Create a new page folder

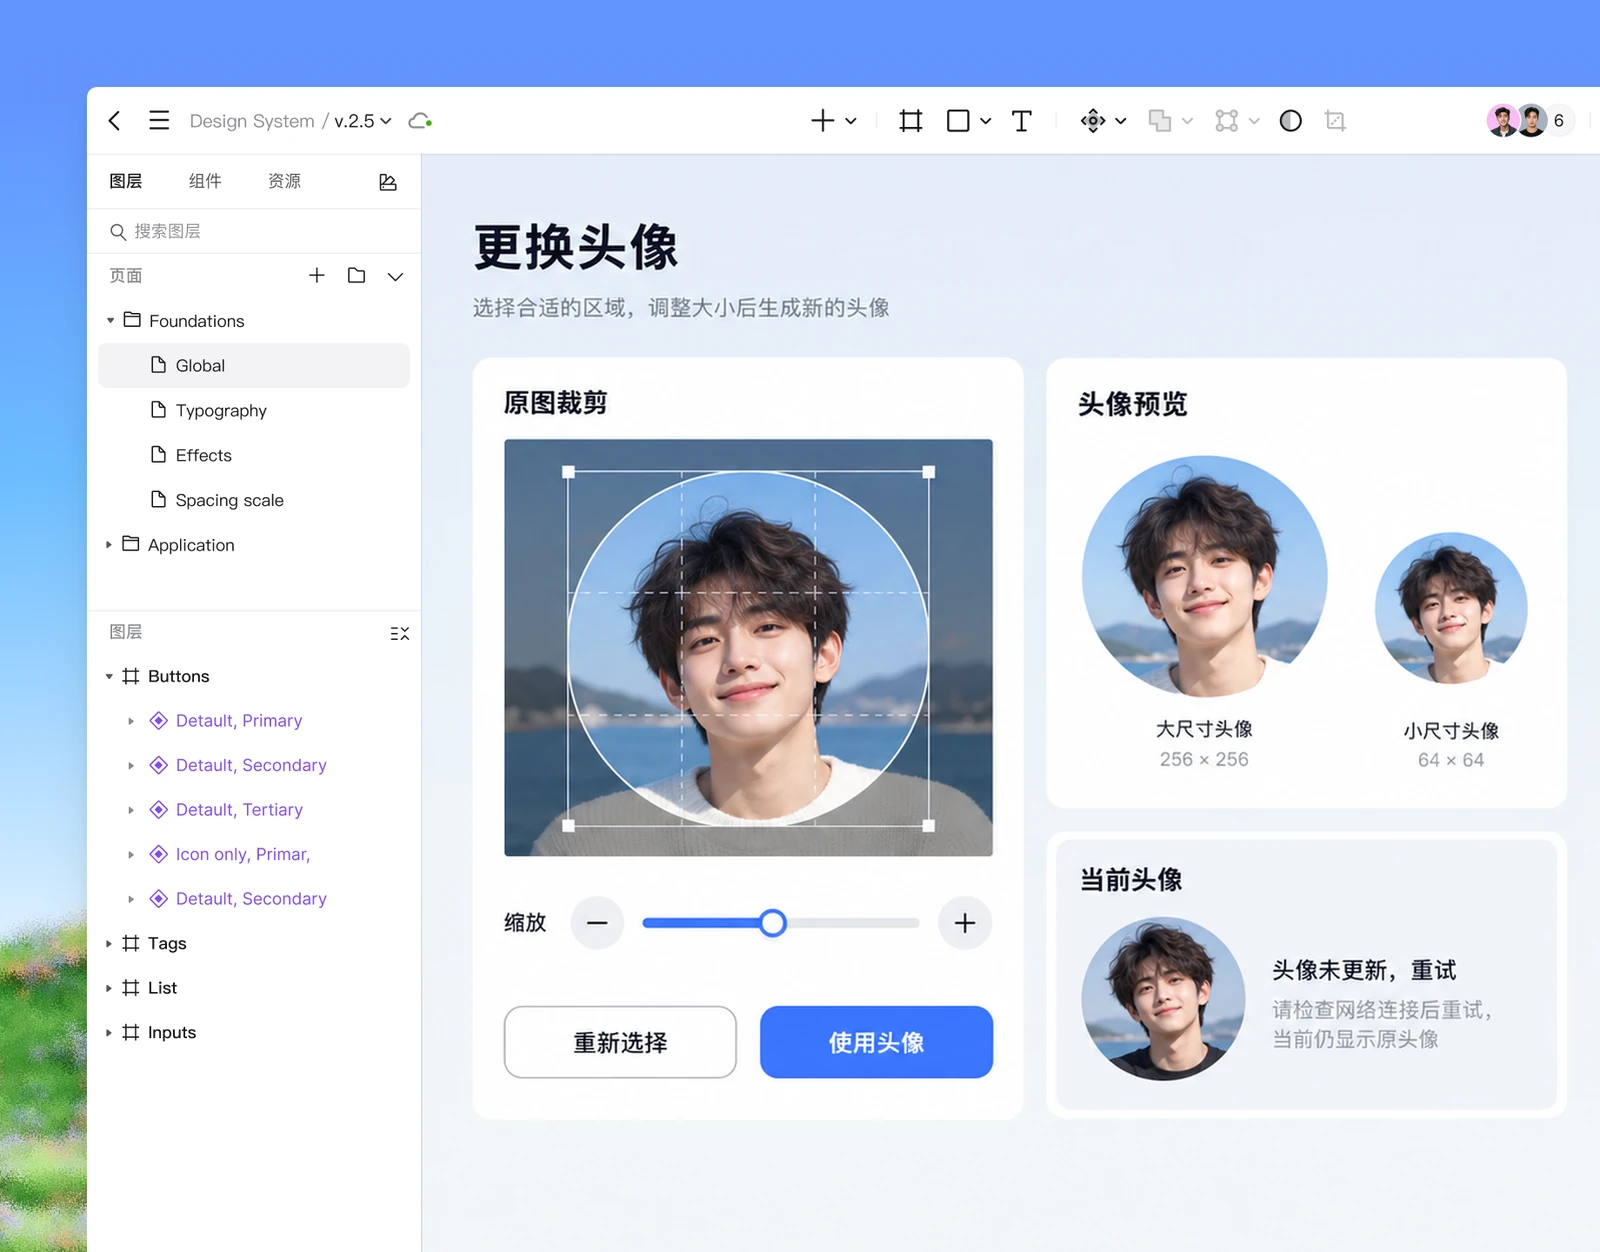357,275
